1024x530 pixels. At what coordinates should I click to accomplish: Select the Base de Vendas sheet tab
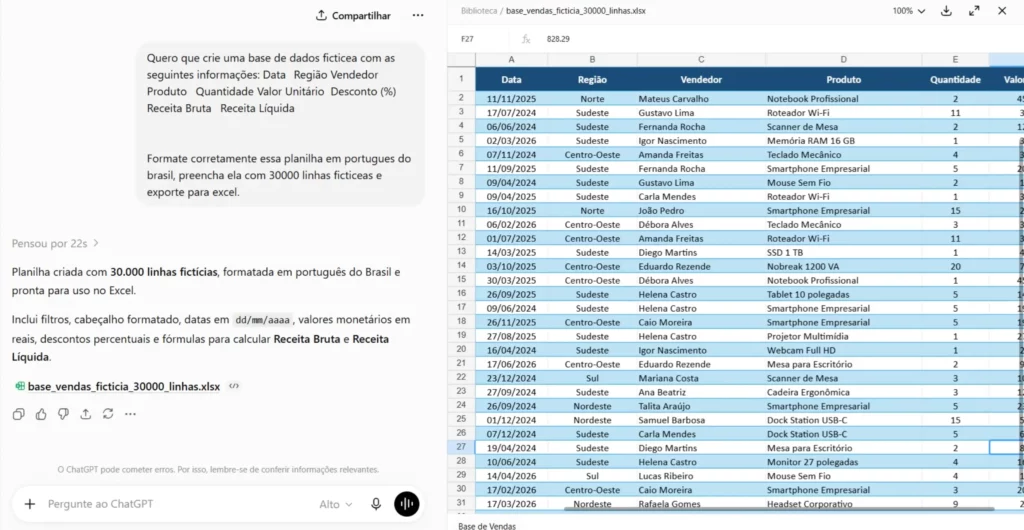click(487, 525)
